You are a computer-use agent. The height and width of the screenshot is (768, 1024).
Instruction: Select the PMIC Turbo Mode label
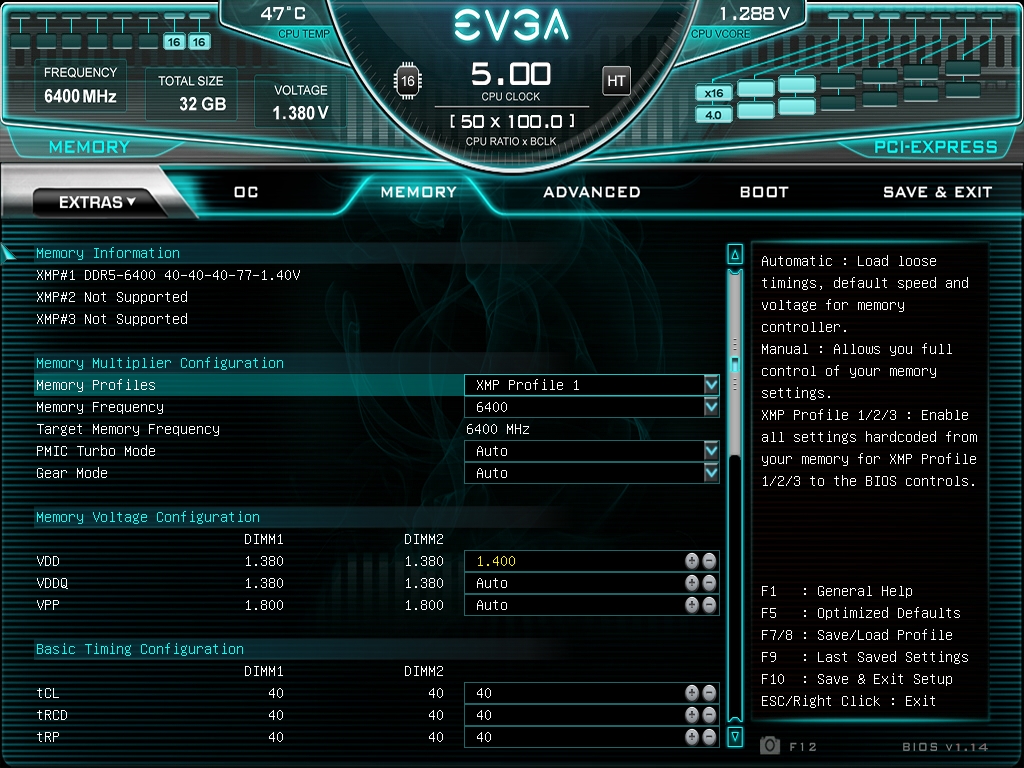96,451
